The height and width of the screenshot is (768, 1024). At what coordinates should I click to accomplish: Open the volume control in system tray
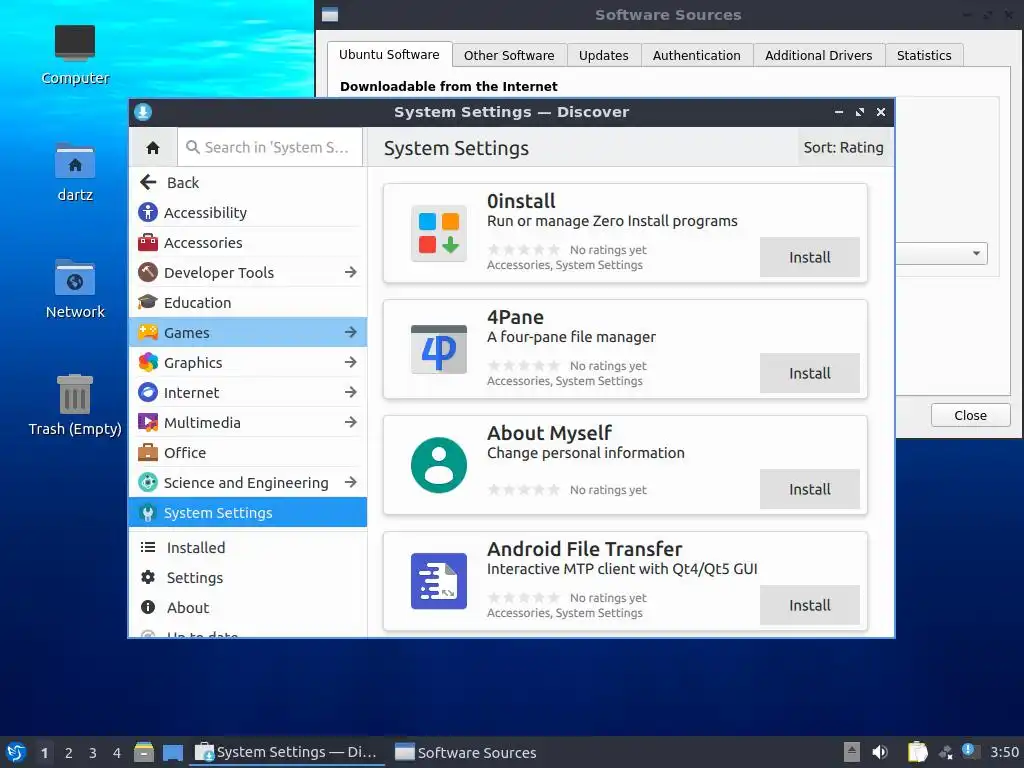[x=880, y=752]
